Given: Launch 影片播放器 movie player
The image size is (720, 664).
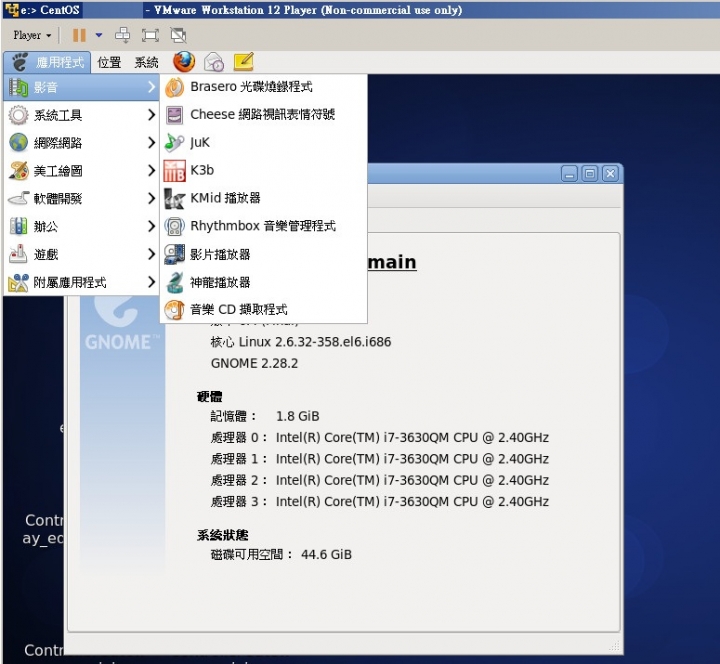Looking at the screenshot, I should pos(264,254).
